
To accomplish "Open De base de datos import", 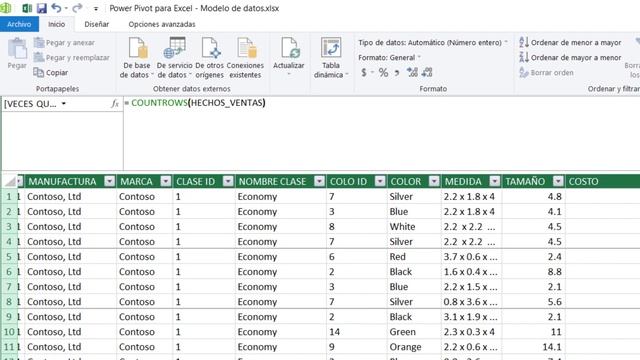I will click(137, 57).
